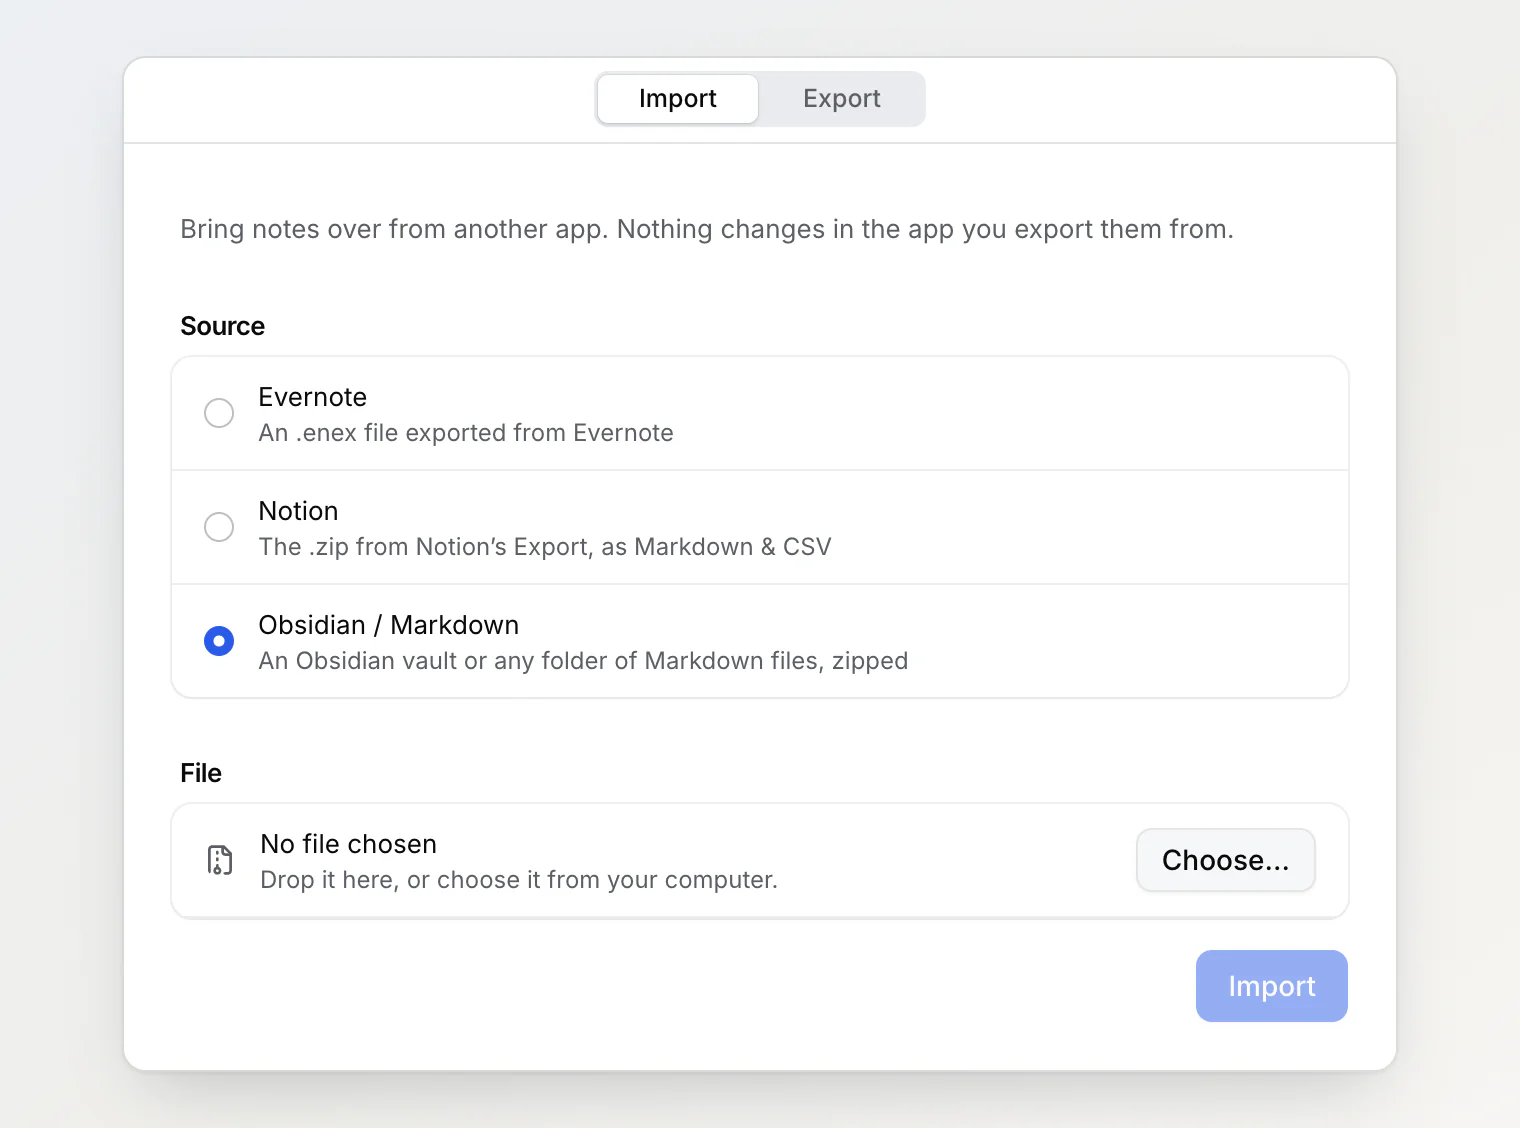
Task: Click 'An Obsidian vault or any folder' description
Action: [x=583, y=661]
